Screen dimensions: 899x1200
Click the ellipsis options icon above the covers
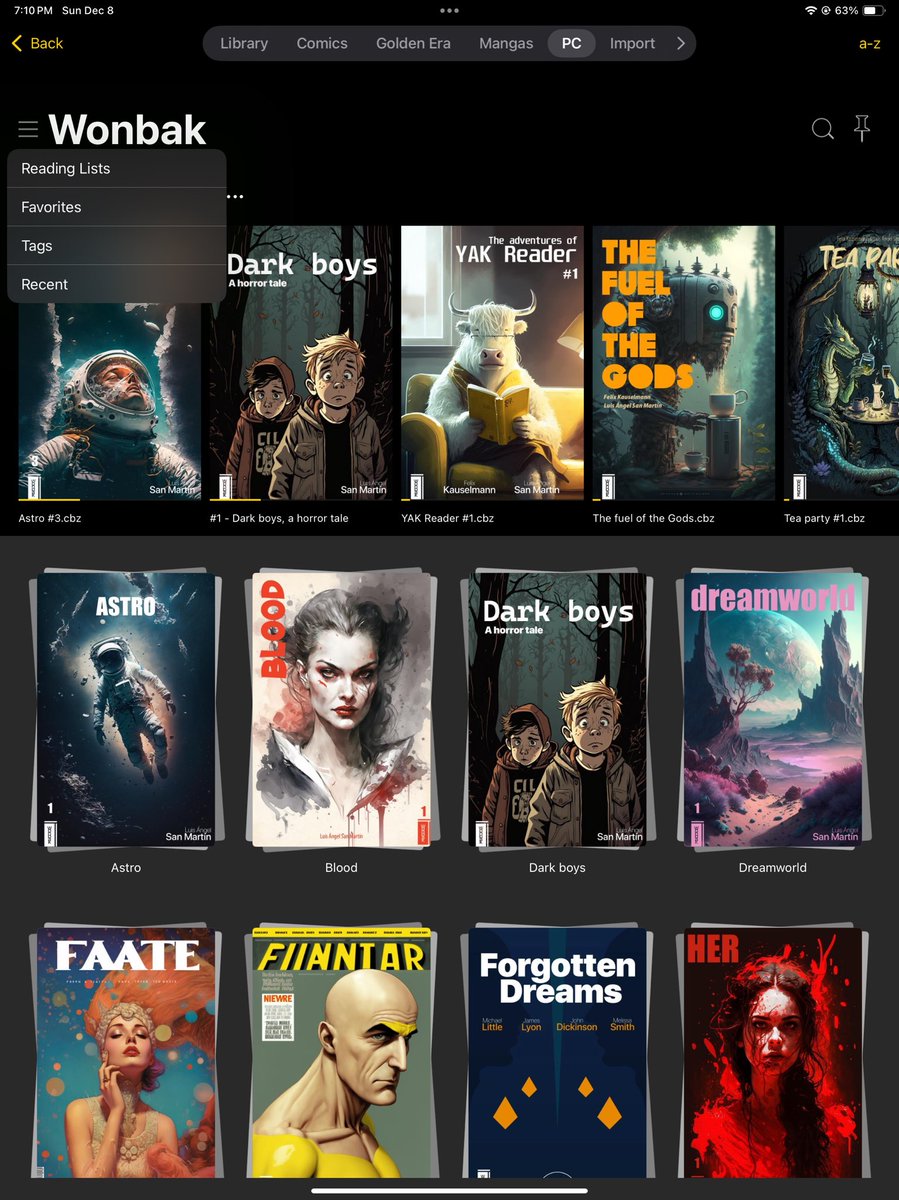click(x=236, y=197)
